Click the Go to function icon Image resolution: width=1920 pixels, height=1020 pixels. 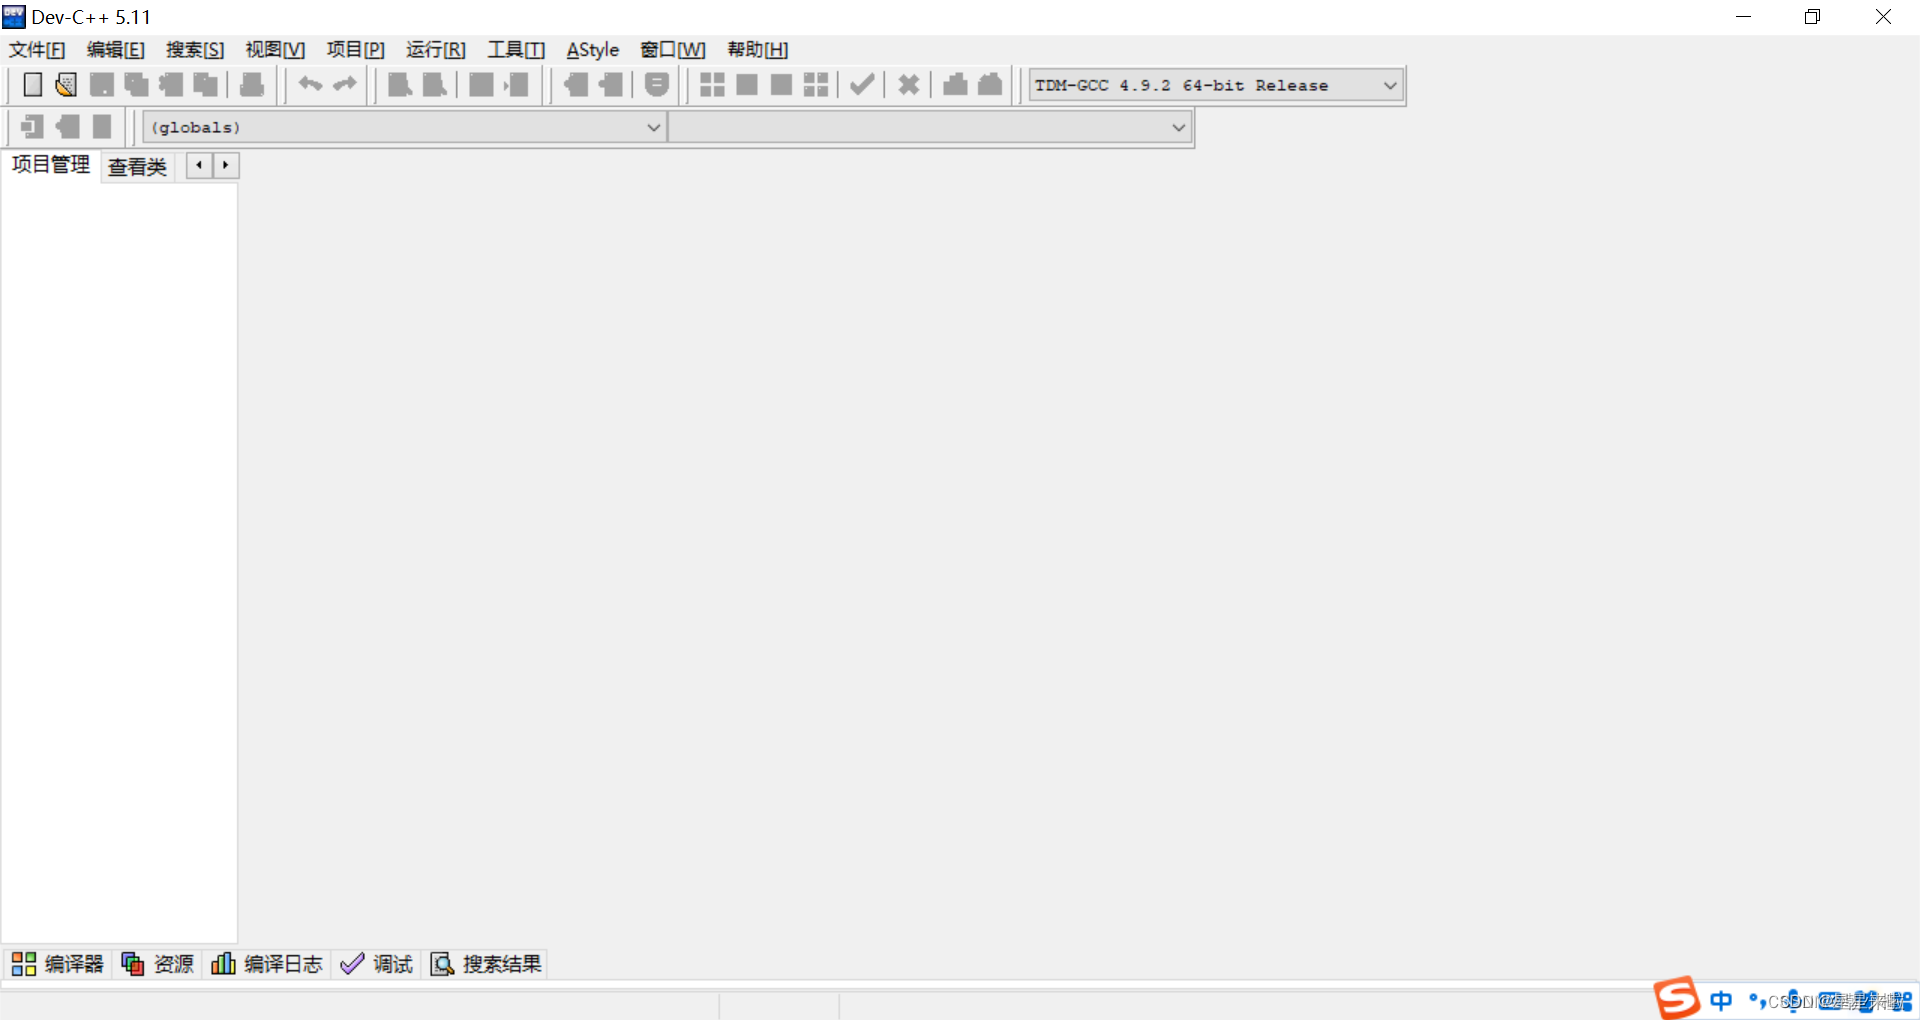(x=481, y=85)
